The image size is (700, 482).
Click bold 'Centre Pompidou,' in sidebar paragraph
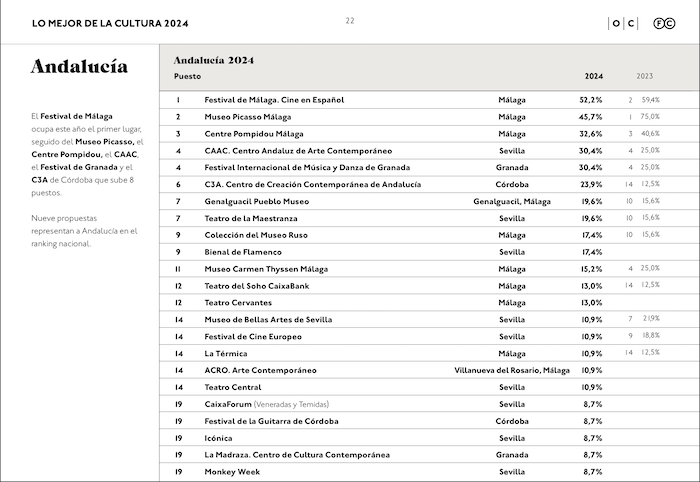[x=67, y=155]
